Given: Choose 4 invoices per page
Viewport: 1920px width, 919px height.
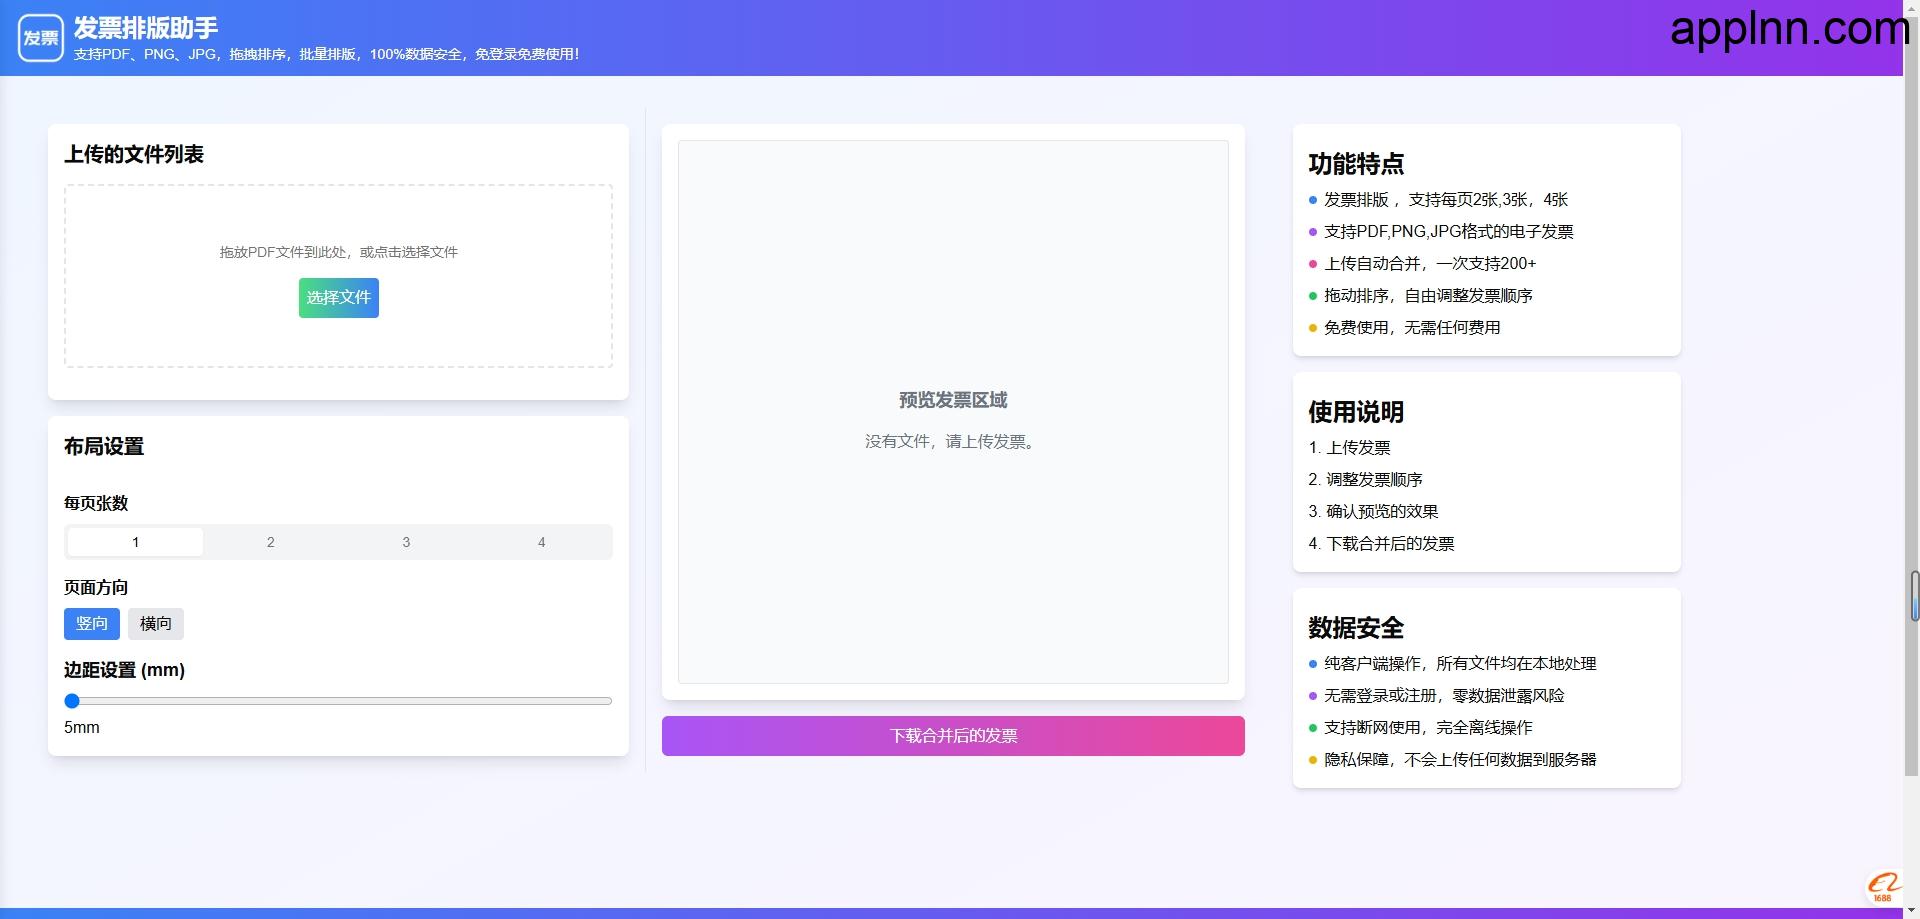Looking at the screenshot, I should click(541, 541).
